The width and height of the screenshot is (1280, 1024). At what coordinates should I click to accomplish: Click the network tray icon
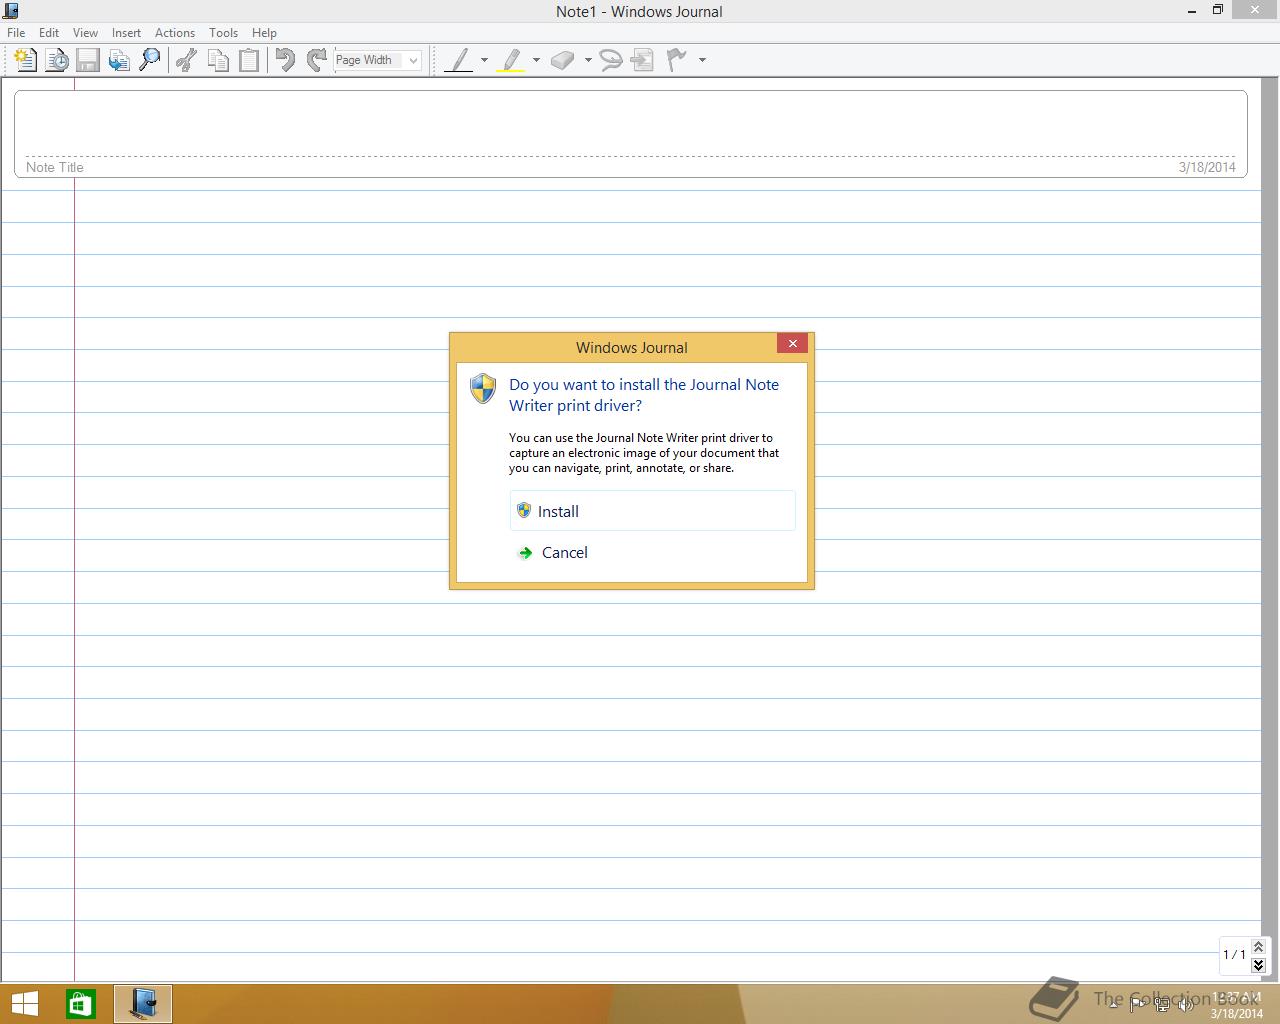pos(1162,1005)
